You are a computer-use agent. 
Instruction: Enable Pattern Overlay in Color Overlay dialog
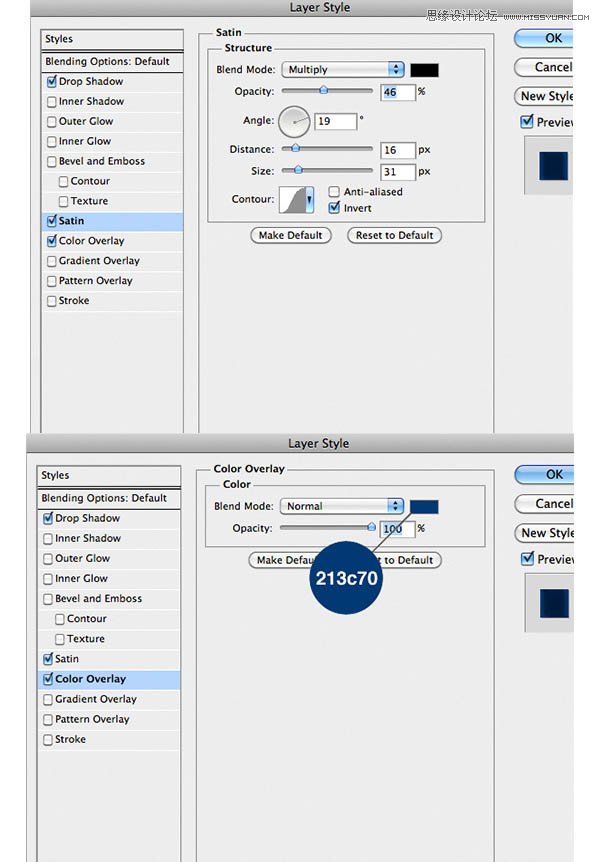tap(48, 719)
